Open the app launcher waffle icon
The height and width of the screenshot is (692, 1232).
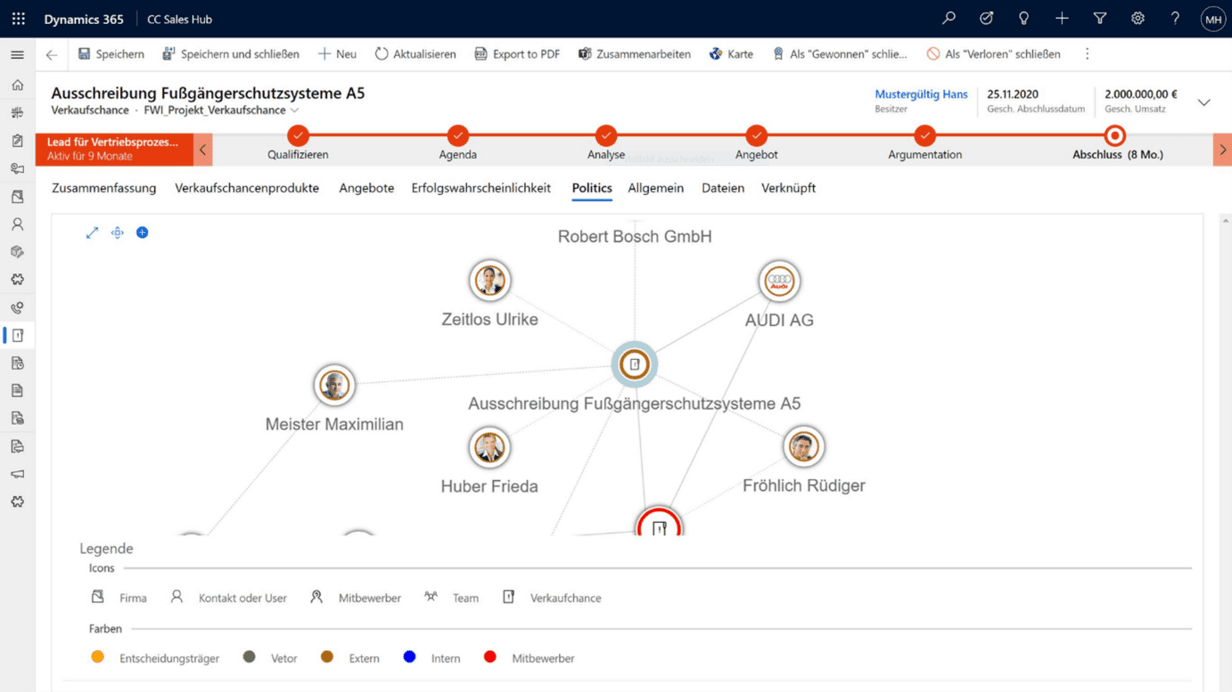[18, 19]
